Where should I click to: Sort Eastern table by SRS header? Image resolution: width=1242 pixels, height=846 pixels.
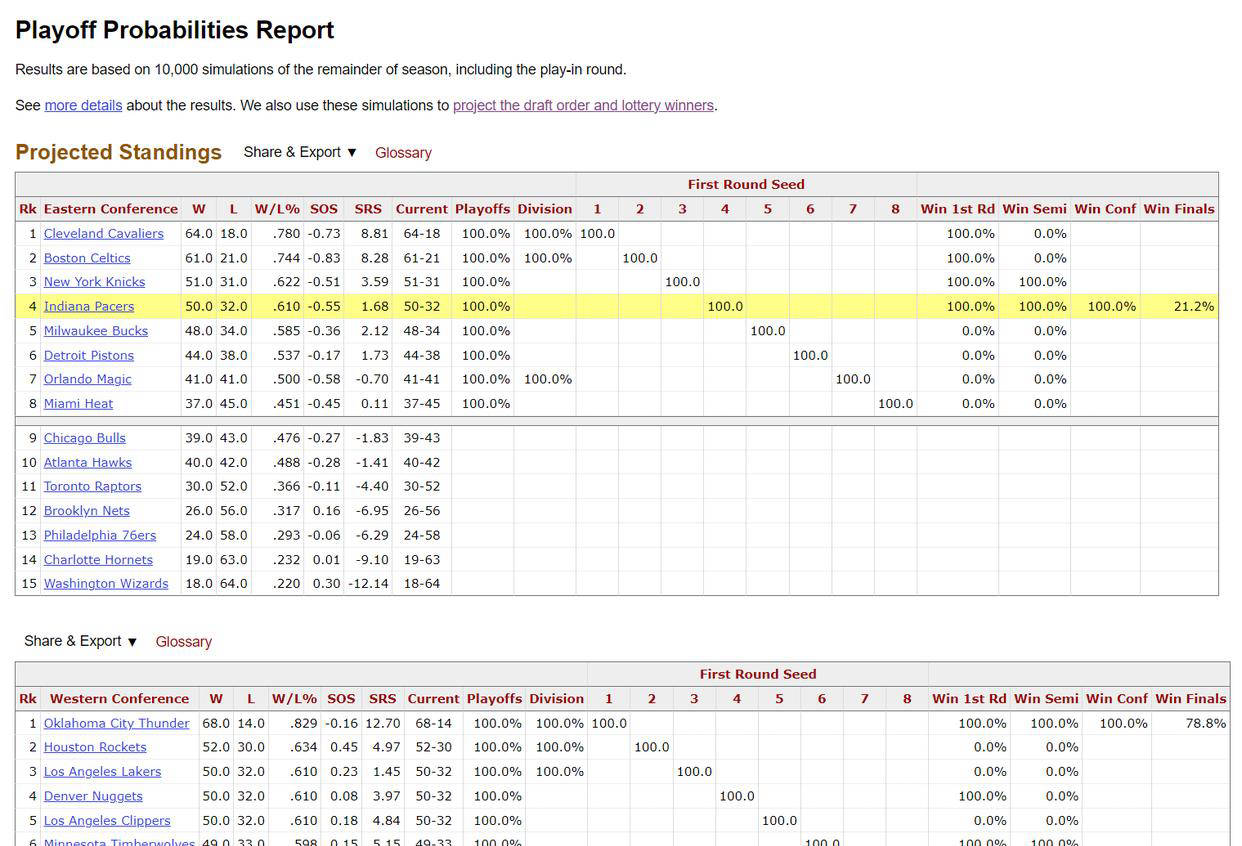[x=368, y=209]
